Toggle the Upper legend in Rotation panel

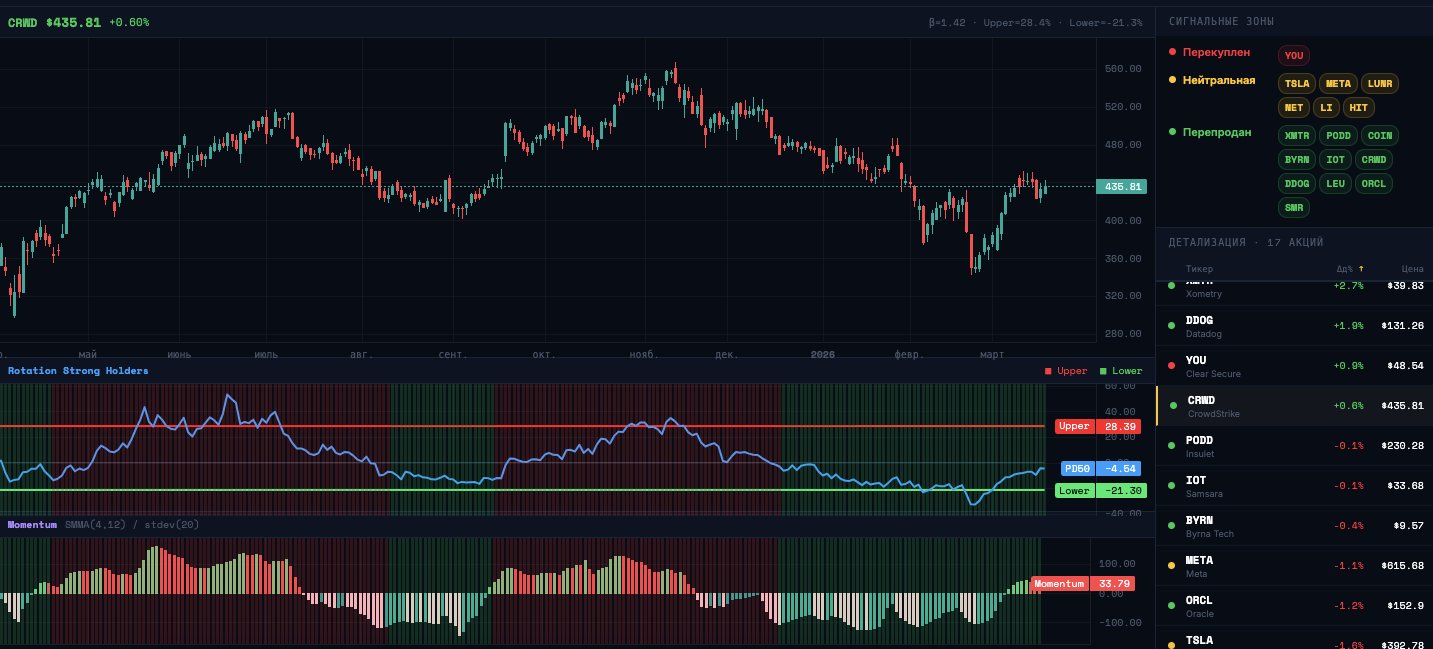(1066, 371)
